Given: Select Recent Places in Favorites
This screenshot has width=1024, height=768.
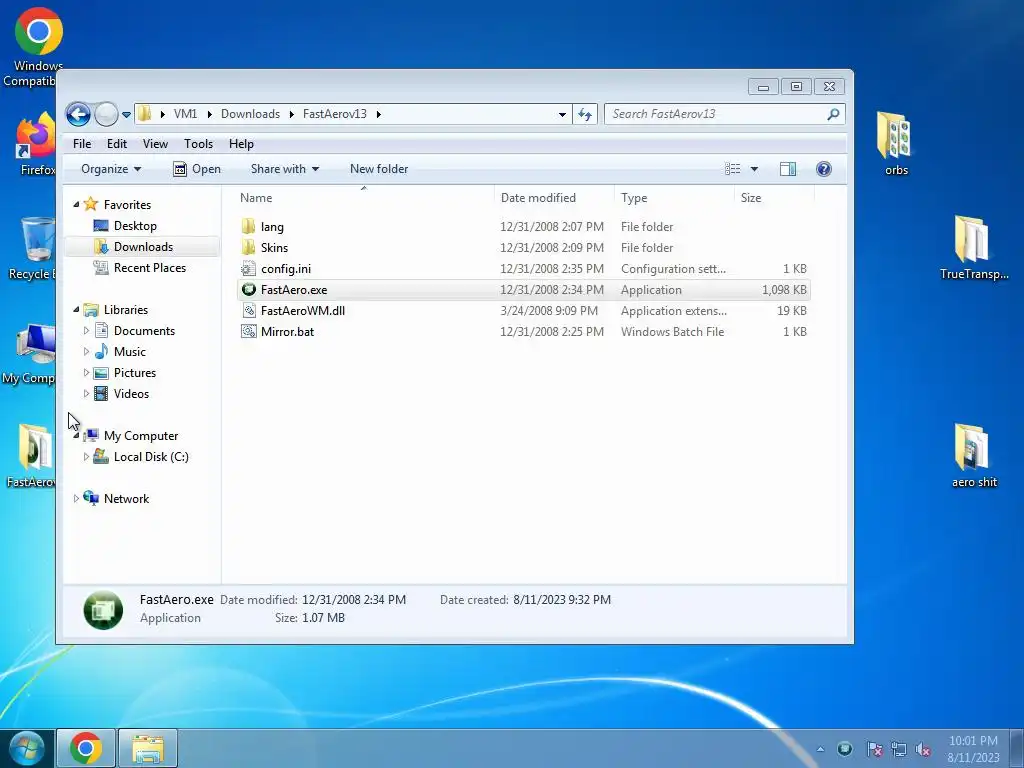Looking at the screenshot, I should [x=150, y=268].
